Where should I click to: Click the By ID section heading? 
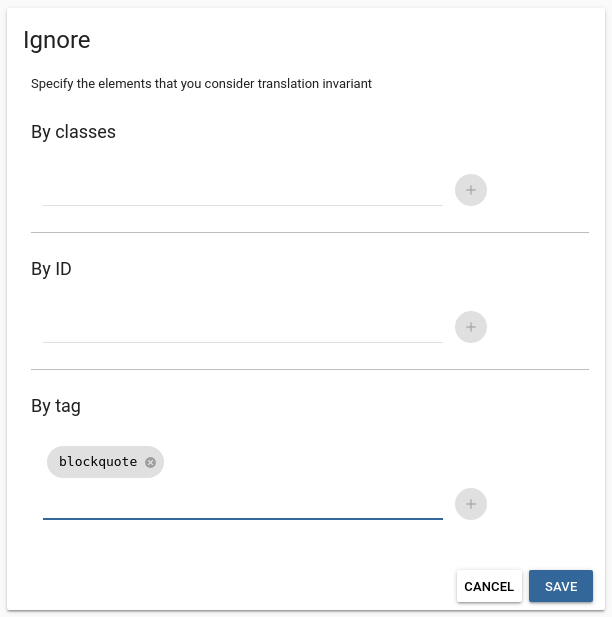tap(51, 269)
